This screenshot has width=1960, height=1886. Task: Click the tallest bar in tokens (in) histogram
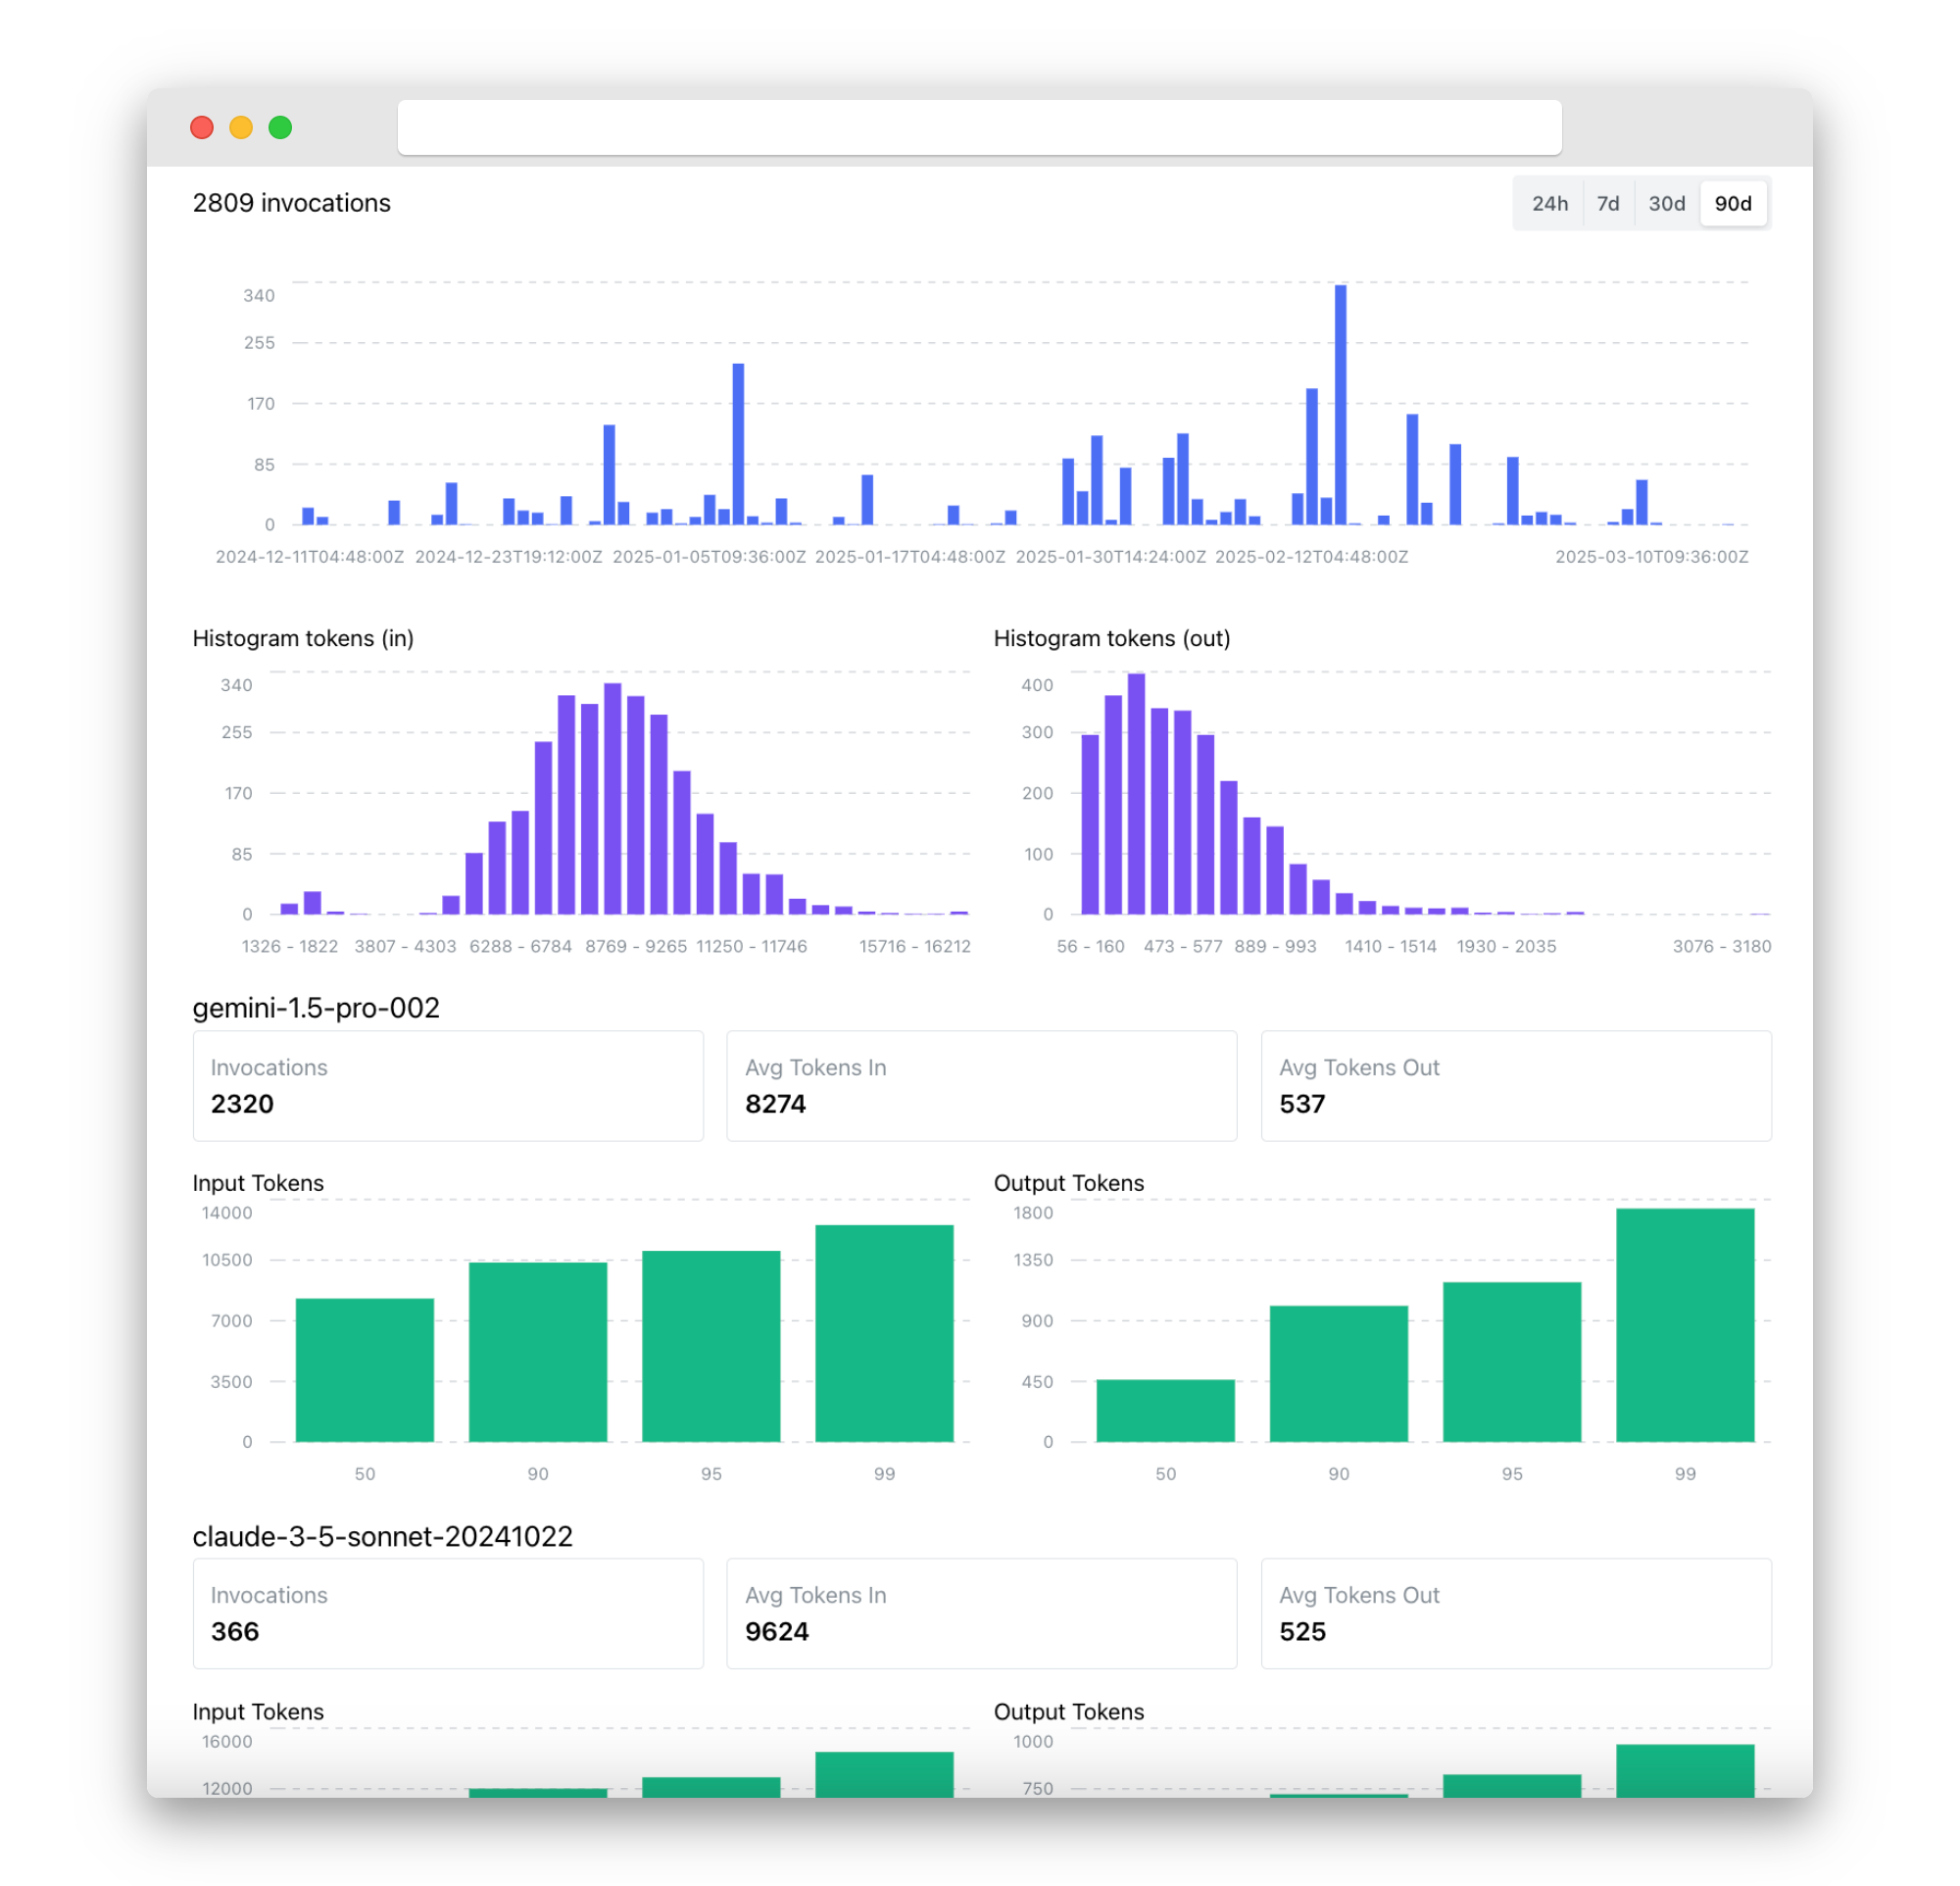(613, 798)
